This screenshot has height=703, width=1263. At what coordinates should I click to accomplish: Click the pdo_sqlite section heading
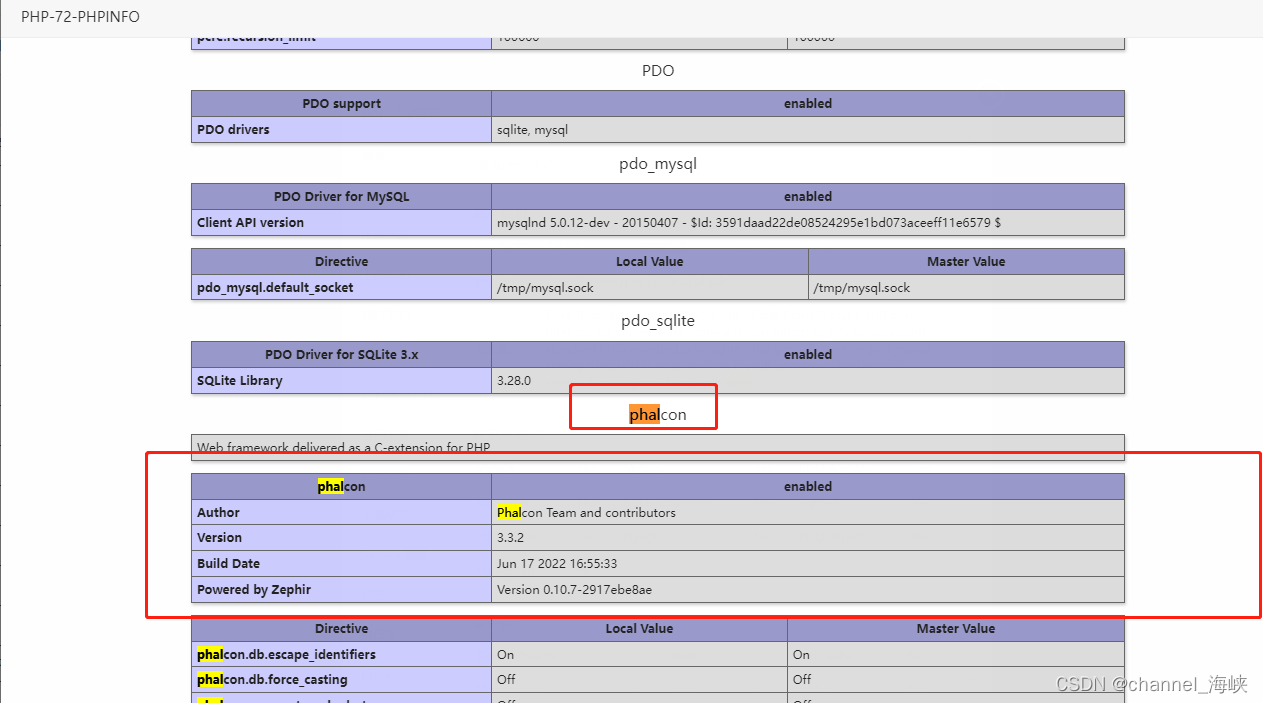(x=658, y=321)
